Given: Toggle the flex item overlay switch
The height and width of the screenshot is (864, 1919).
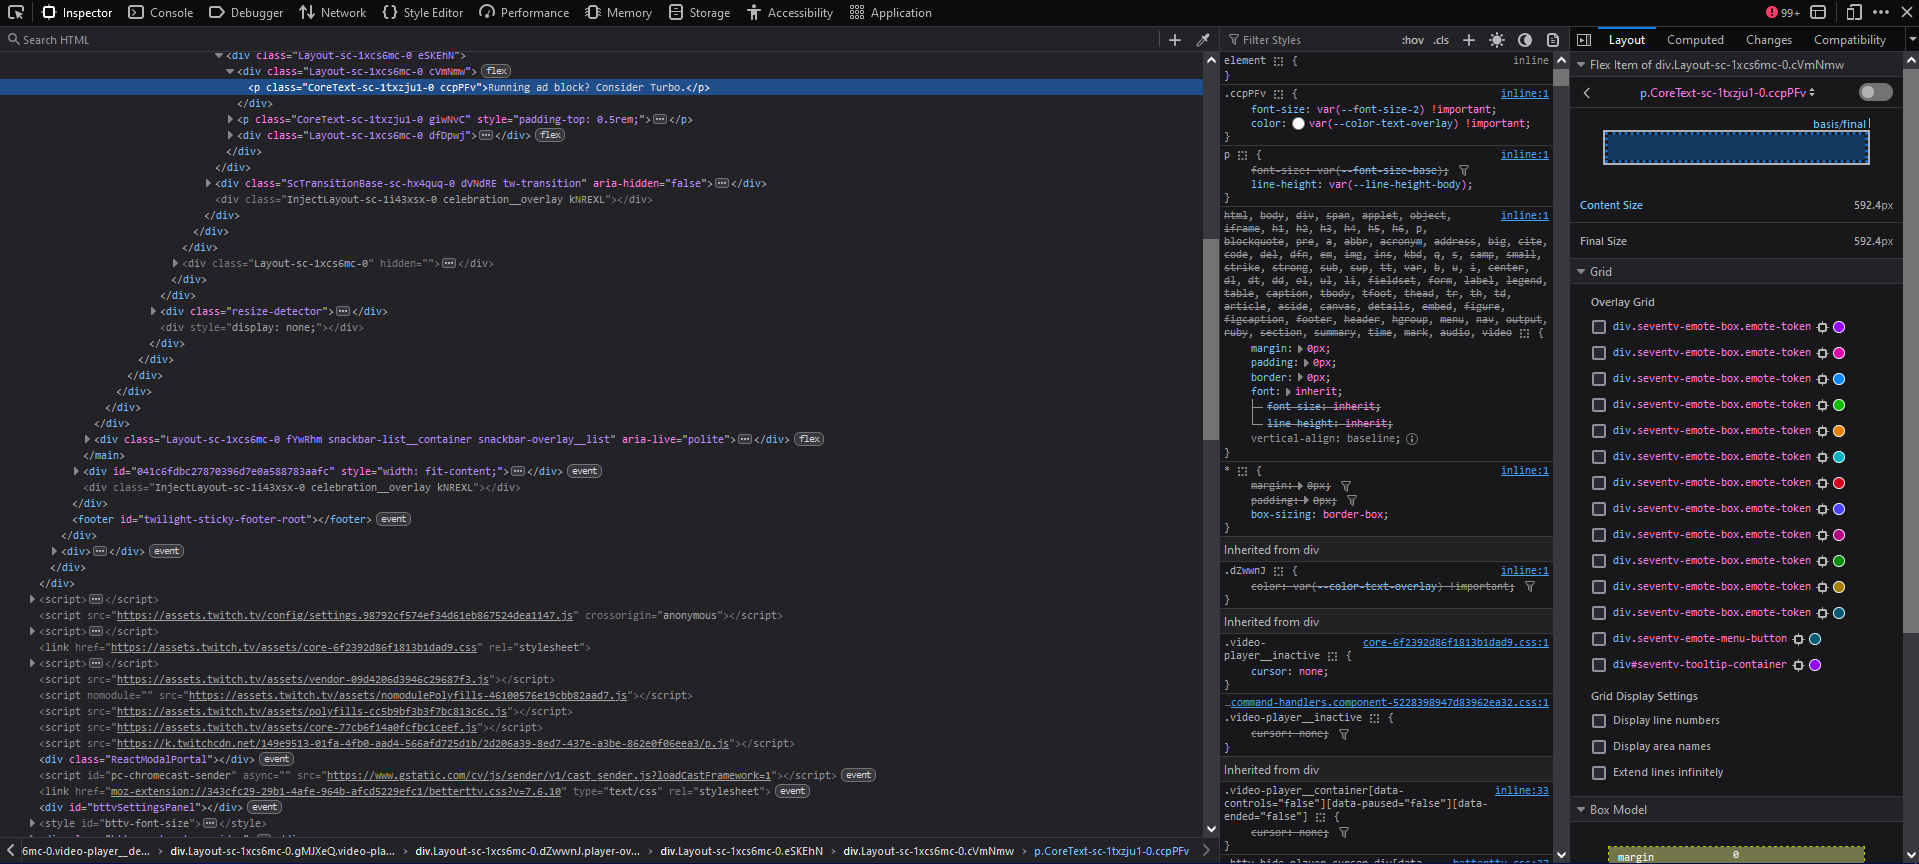Looking at the screenshot, I should pyautogui.click(x=1875, y=92).
